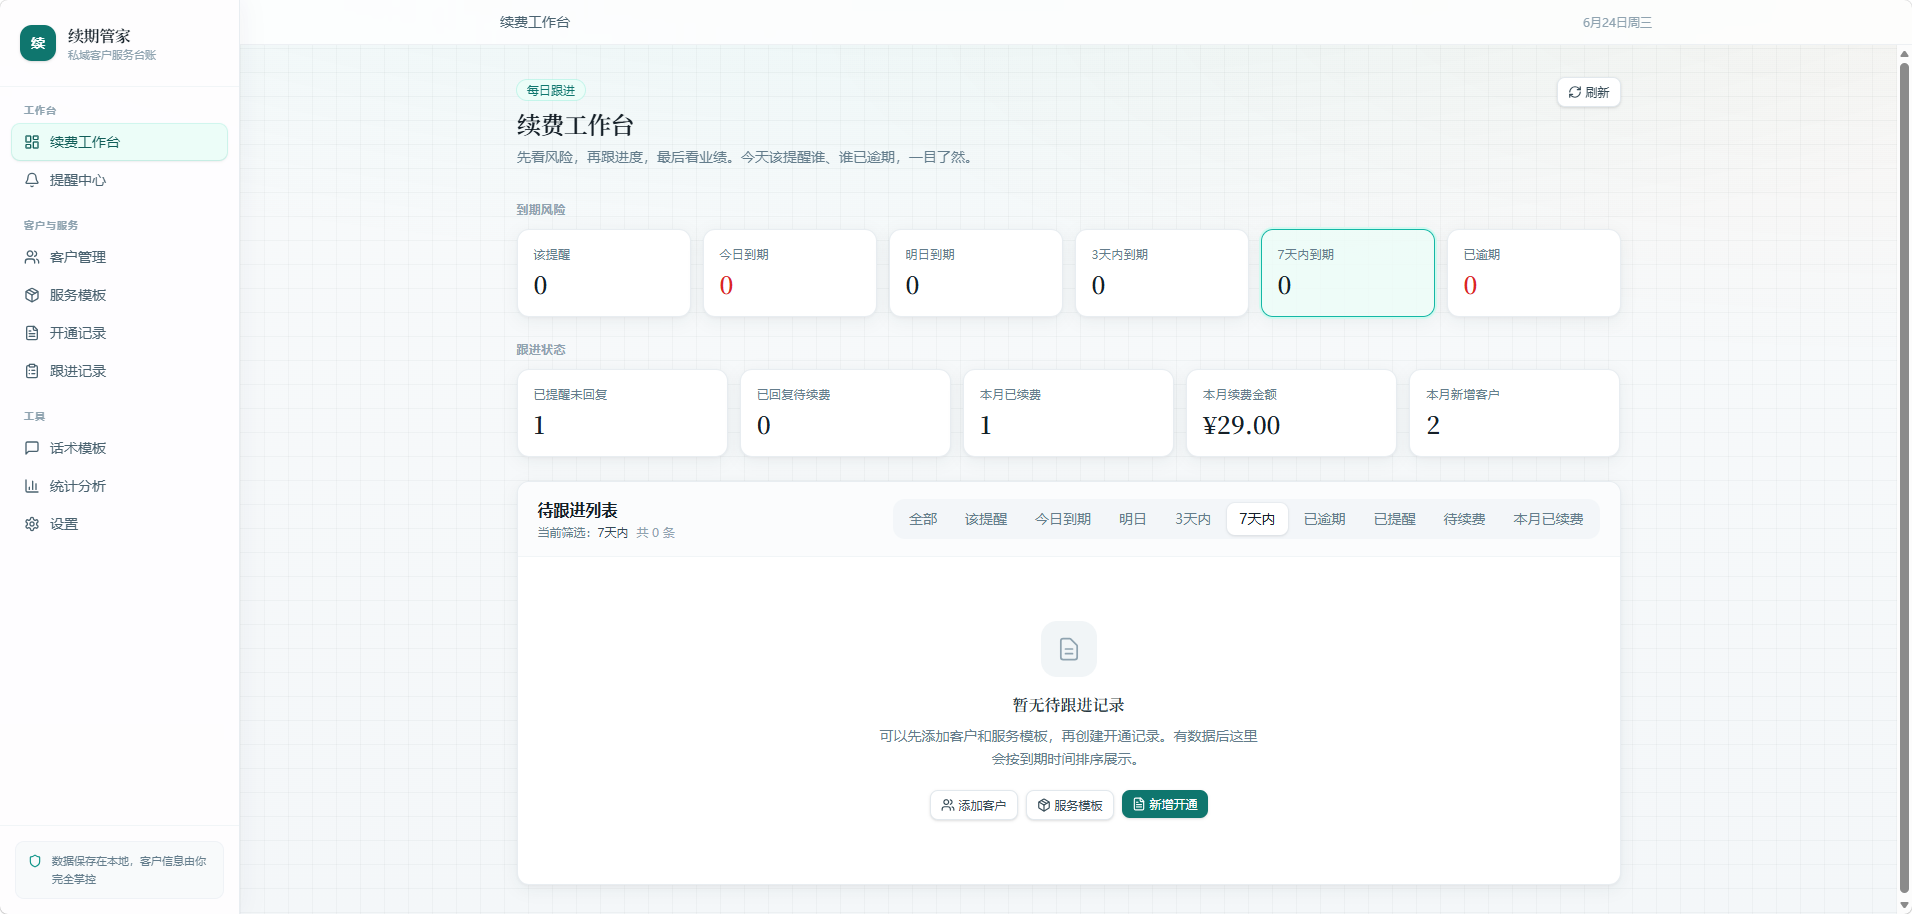
Task: Click the 每日跟进 badge
Action: pyautogui.click(x=551, y=90)
